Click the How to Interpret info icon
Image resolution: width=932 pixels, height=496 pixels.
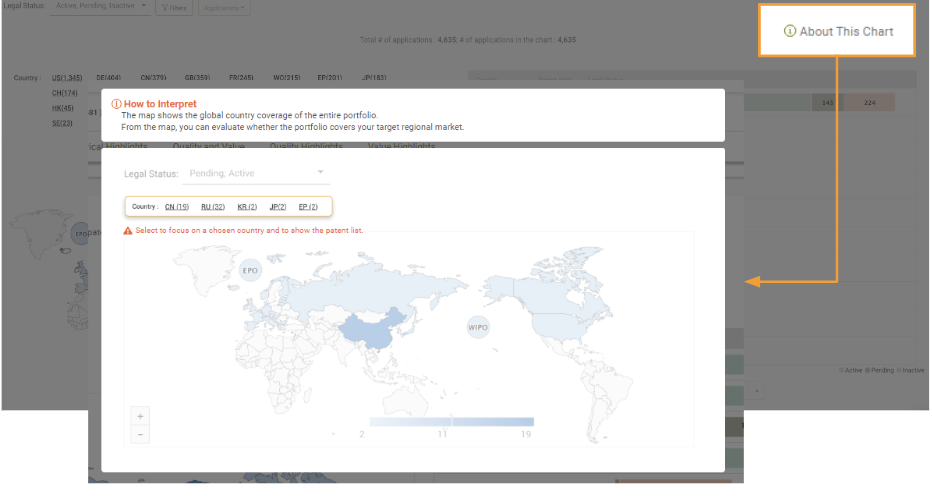[x=116, y=104]
